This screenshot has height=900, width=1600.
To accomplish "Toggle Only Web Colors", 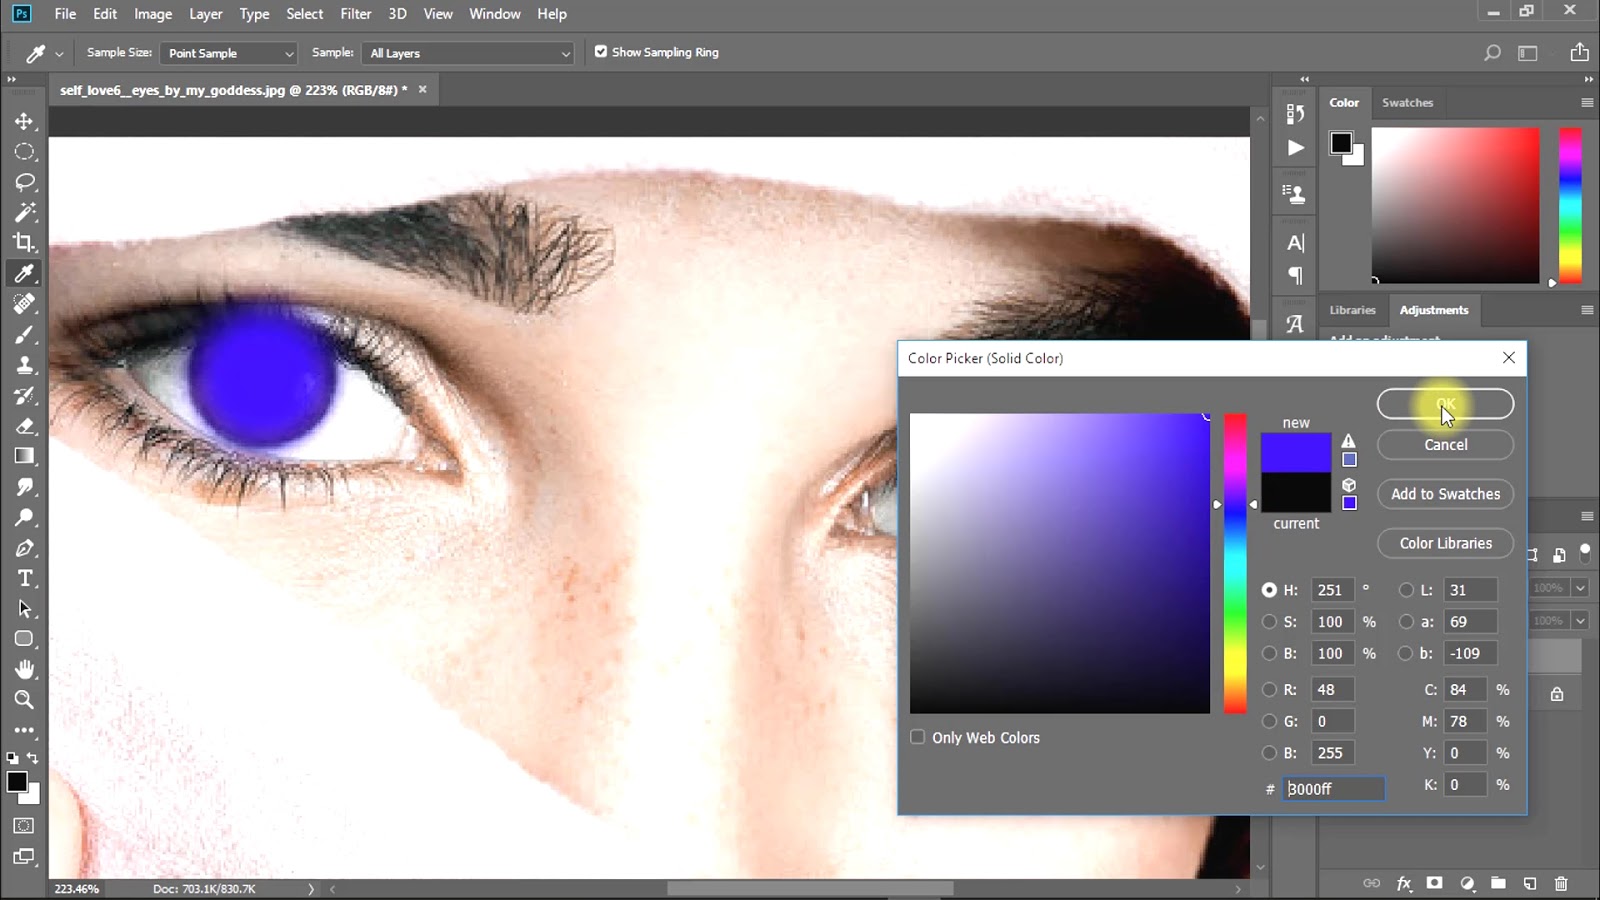I will 917,737.
